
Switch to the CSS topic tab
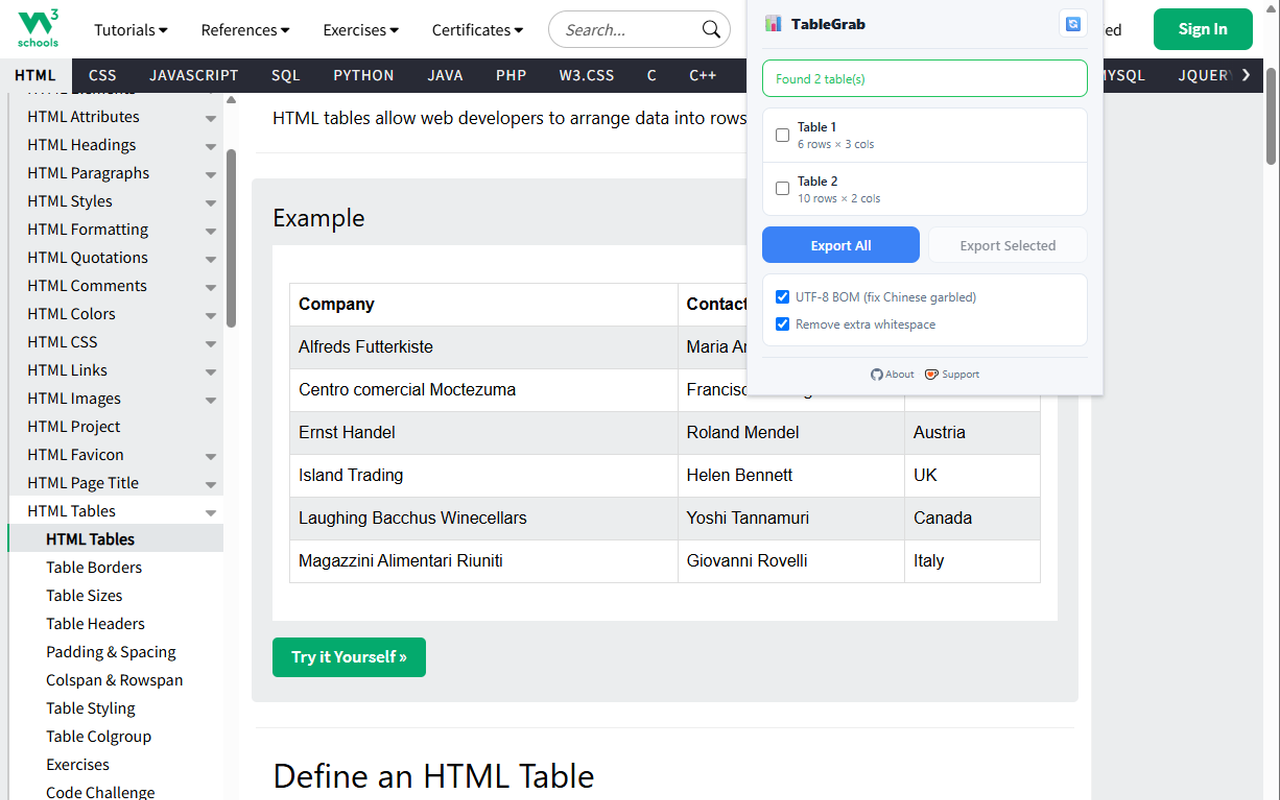click(x=102, y=75)
